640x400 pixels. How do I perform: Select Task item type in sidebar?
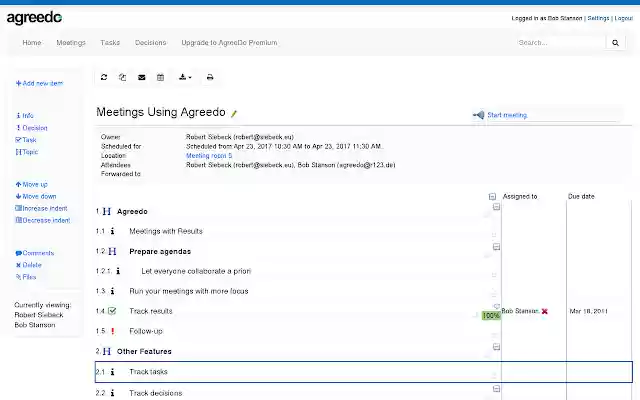26,140
